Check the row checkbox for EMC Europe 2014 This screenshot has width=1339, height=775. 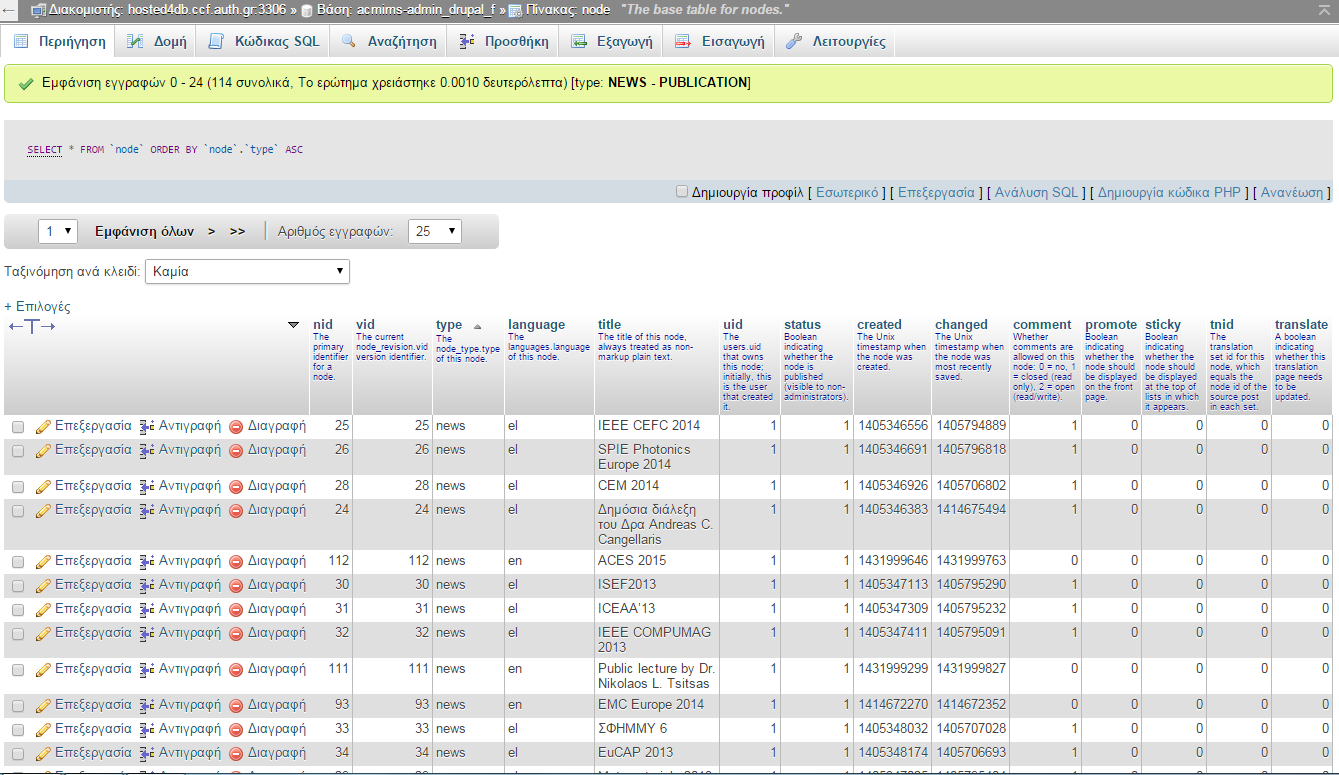(x=18, y=706)
